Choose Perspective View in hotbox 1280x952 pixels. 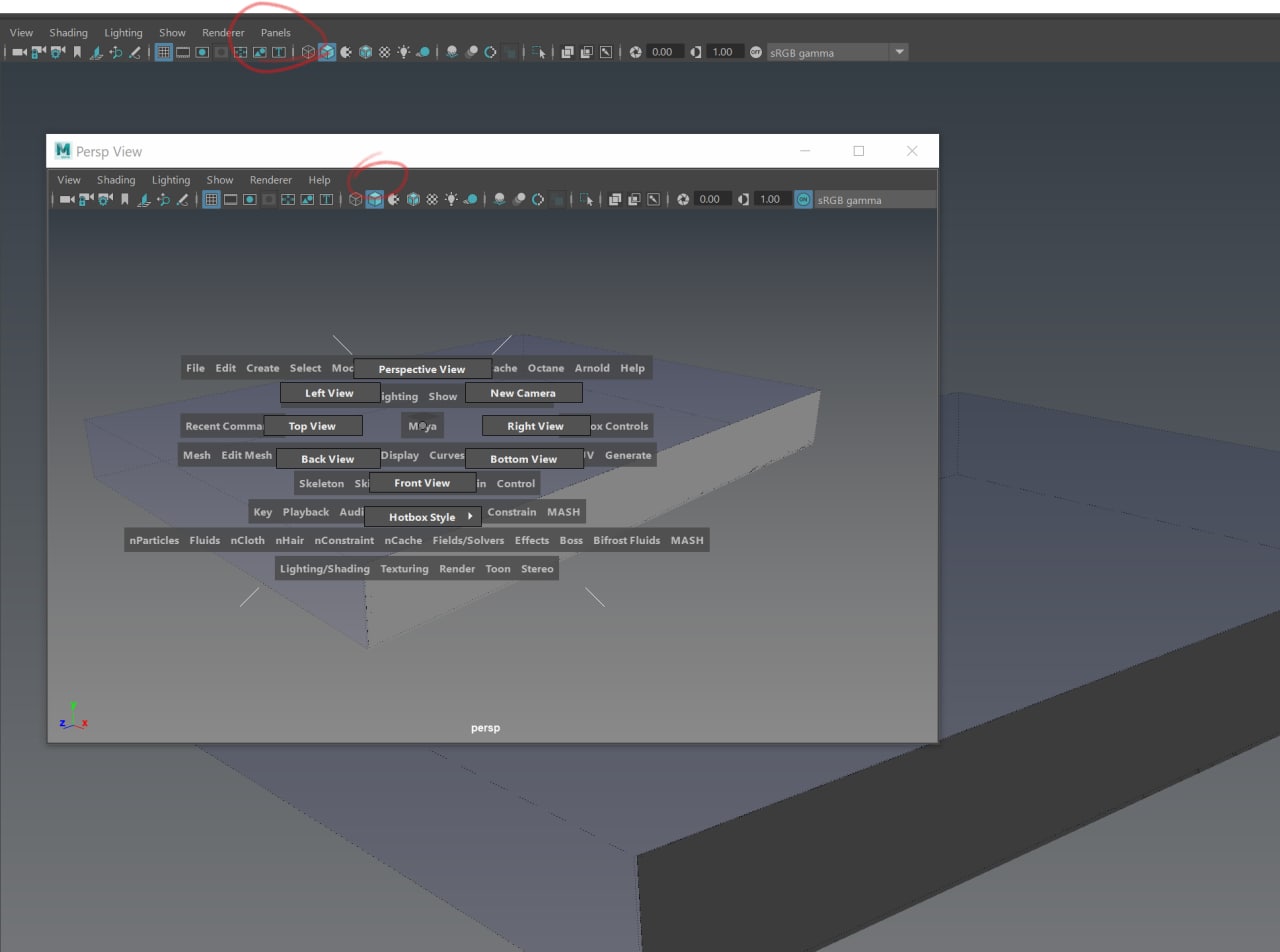(x=422, y=369)
